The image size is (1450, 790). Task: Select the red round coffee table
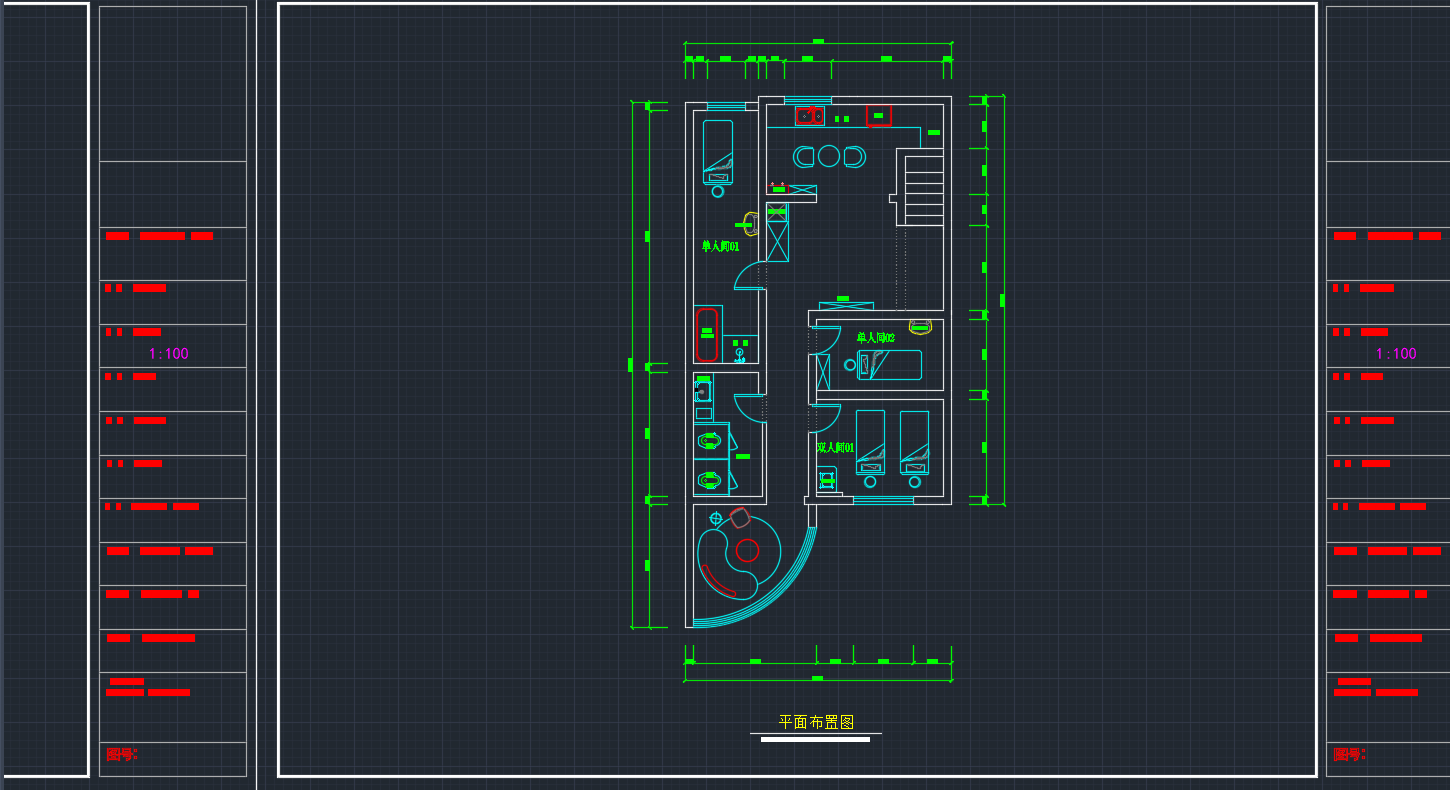[x=747, y=550]
